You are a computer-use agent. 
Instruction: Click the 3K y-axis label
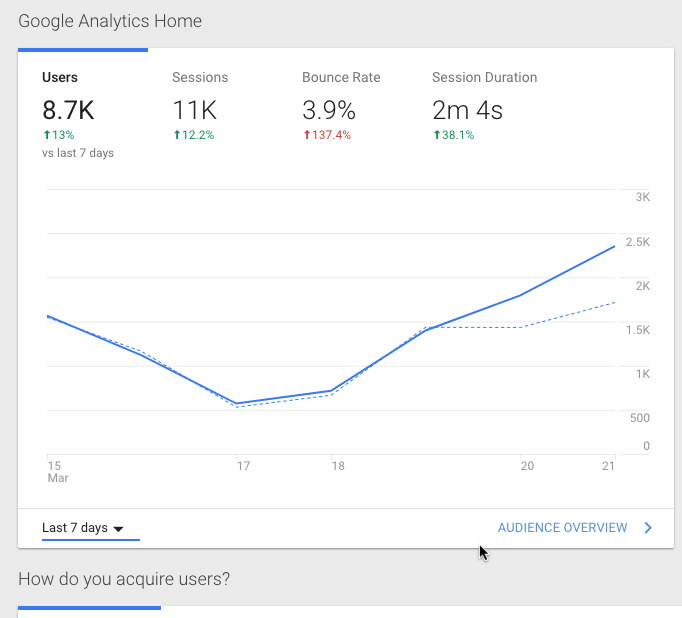click(x=643, y=197)
